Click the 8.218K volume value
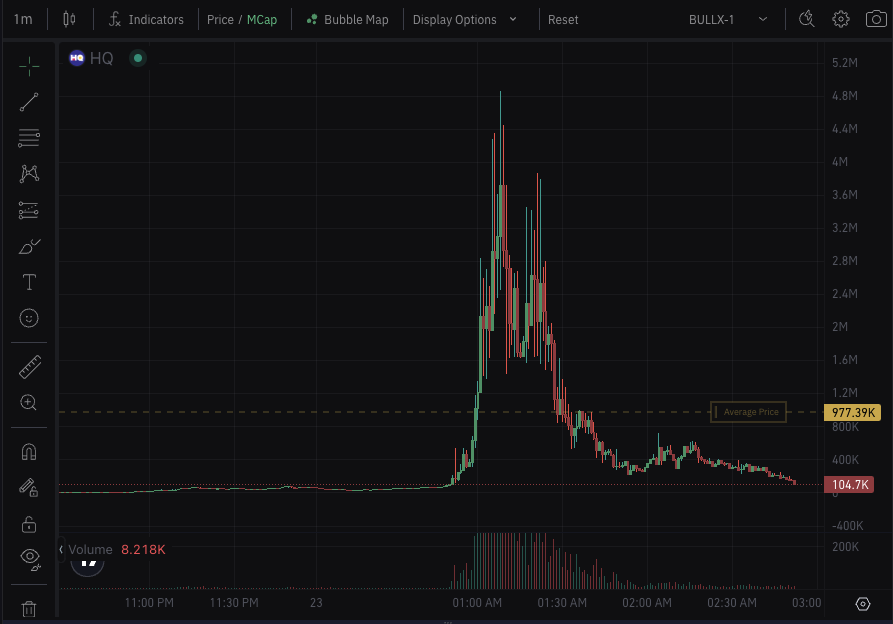The image size is (893, 624). (x=143, y=549)
